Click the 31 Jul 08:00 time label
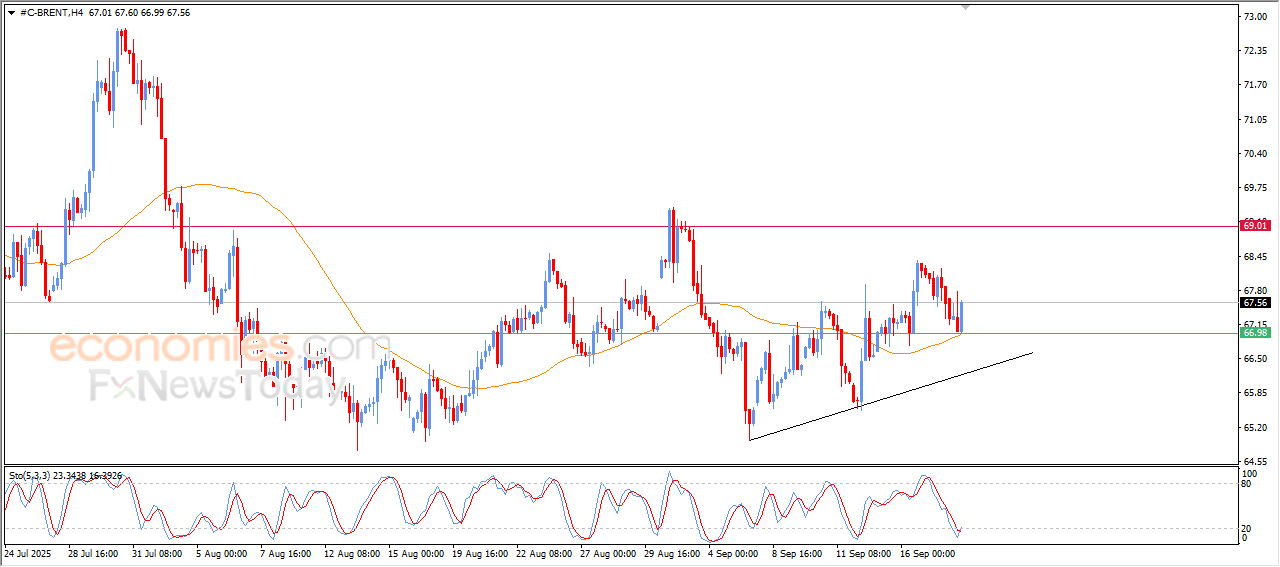 point(157,552)
